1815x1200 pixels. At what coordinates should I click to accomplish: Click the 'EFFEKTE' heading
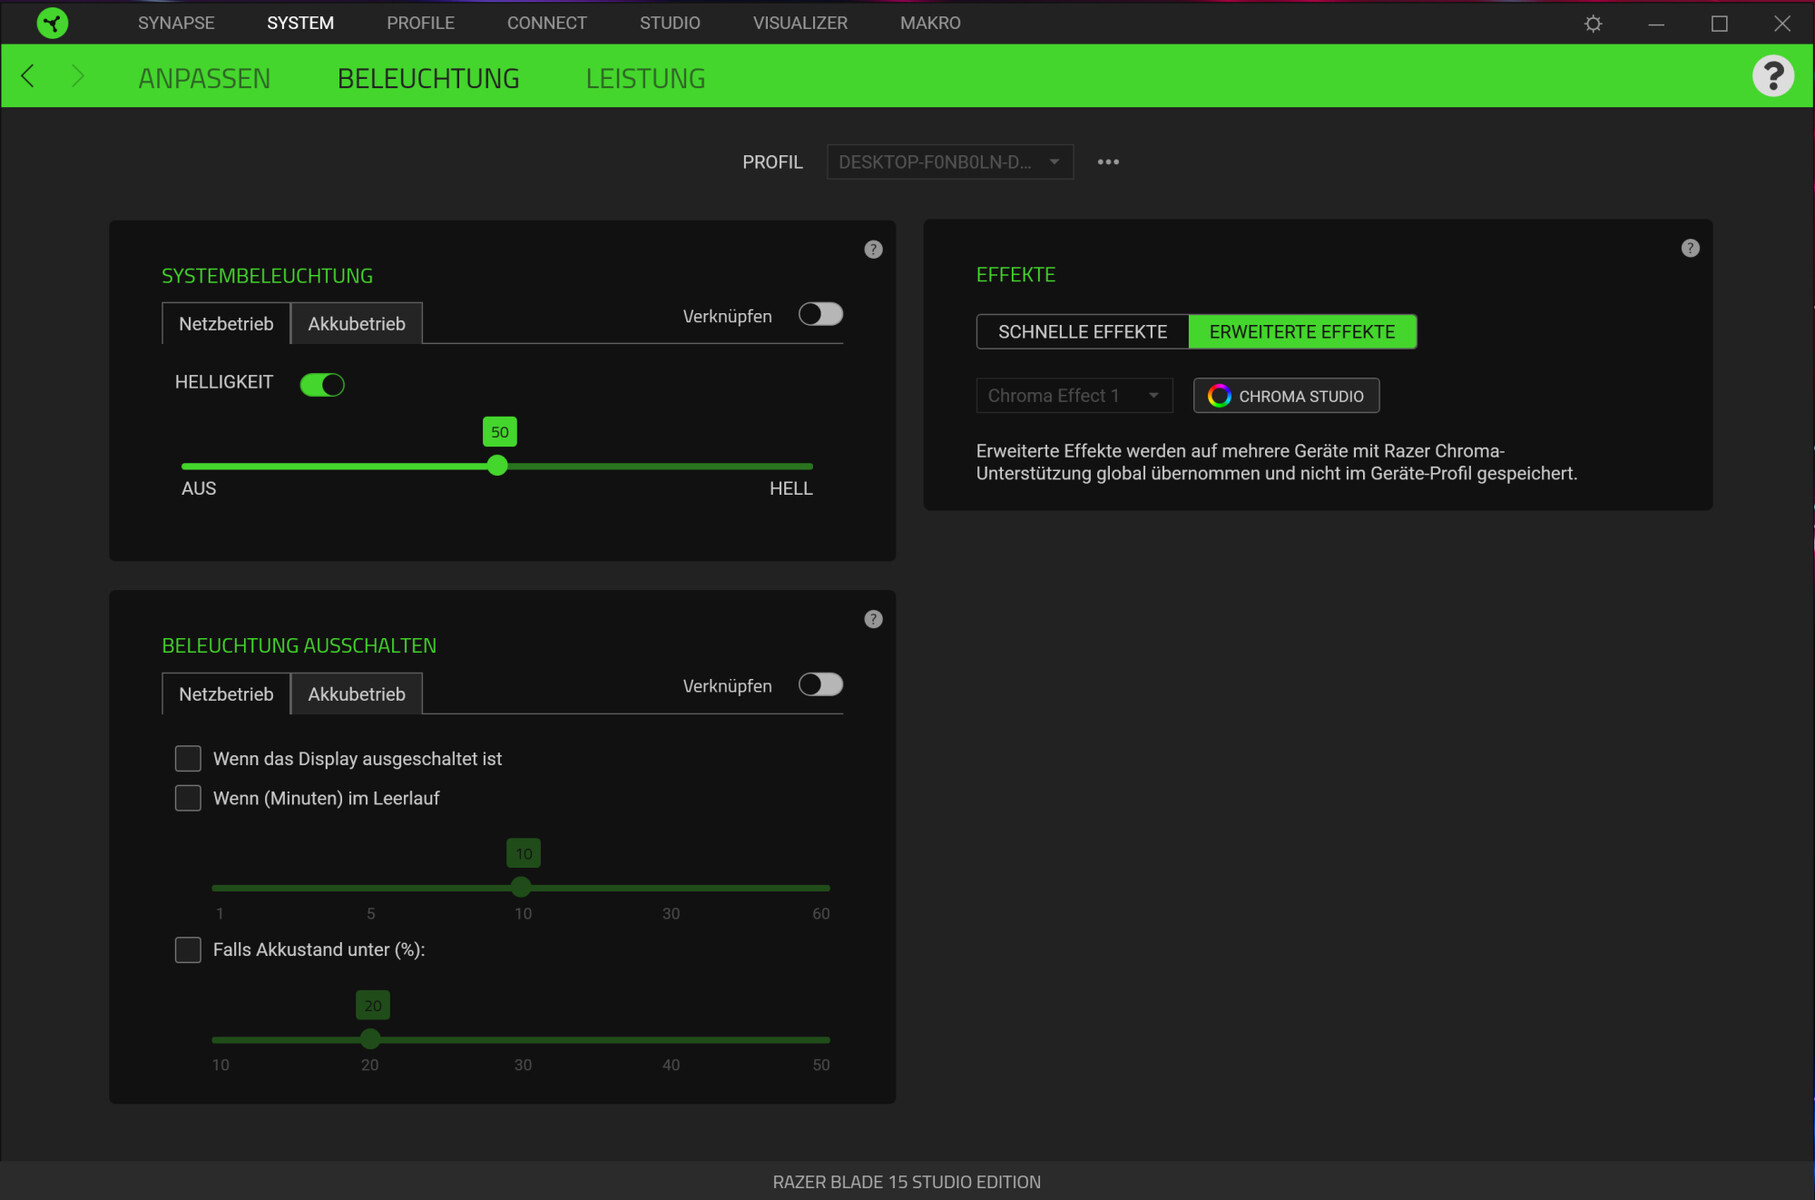(1016, 275)
